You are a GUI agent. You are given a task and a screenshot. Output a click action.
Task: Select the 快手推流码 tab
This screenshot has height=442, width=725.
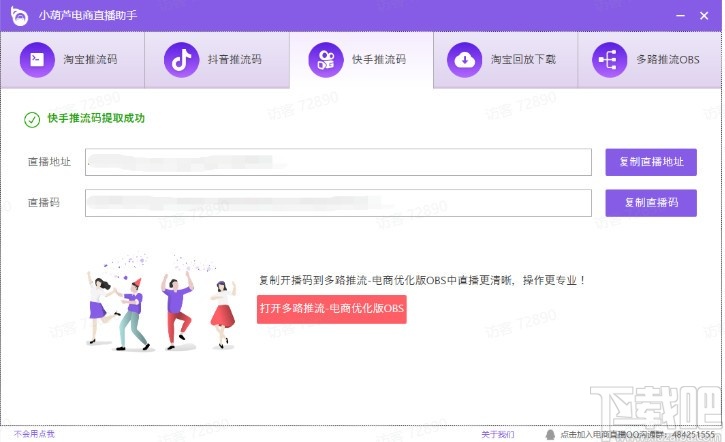click(x=362, y=60)
